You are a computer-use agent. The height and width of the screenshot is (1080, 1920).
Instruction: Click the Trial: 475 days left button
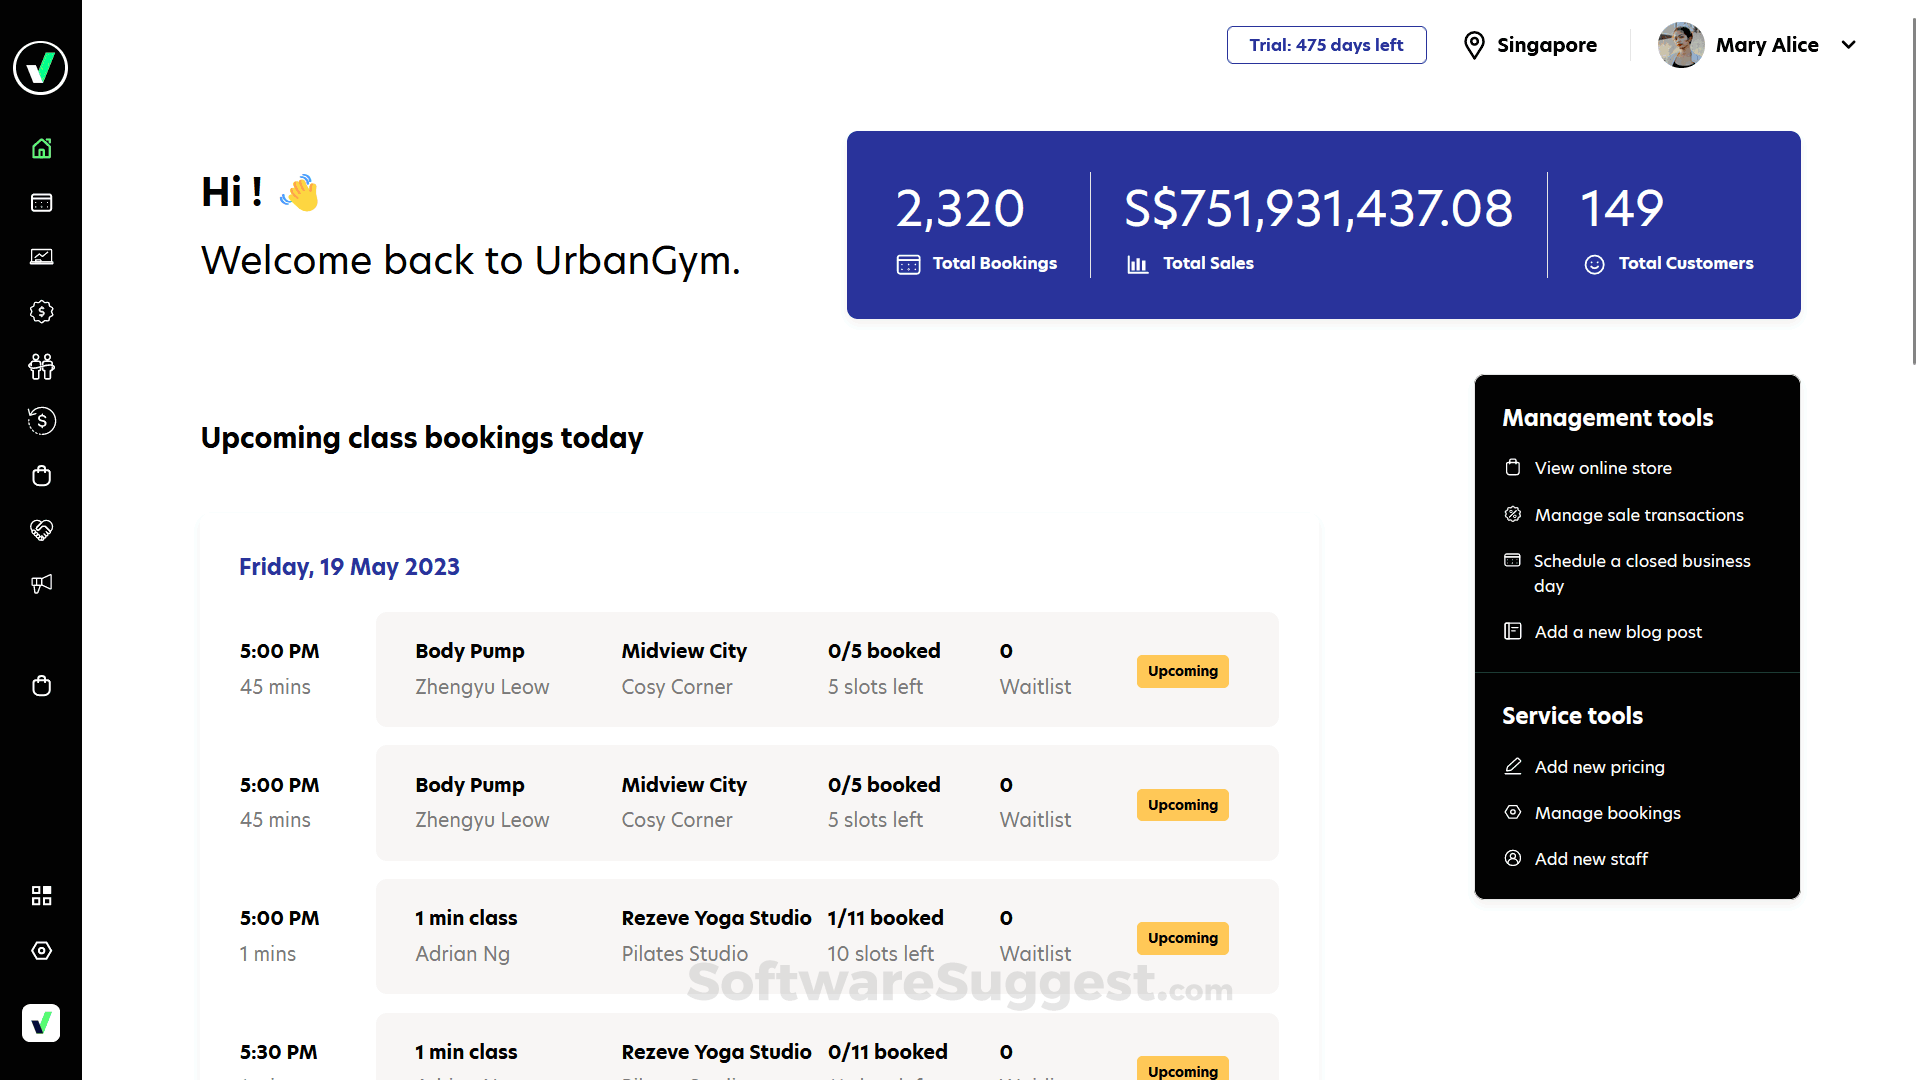(1326, 45)
